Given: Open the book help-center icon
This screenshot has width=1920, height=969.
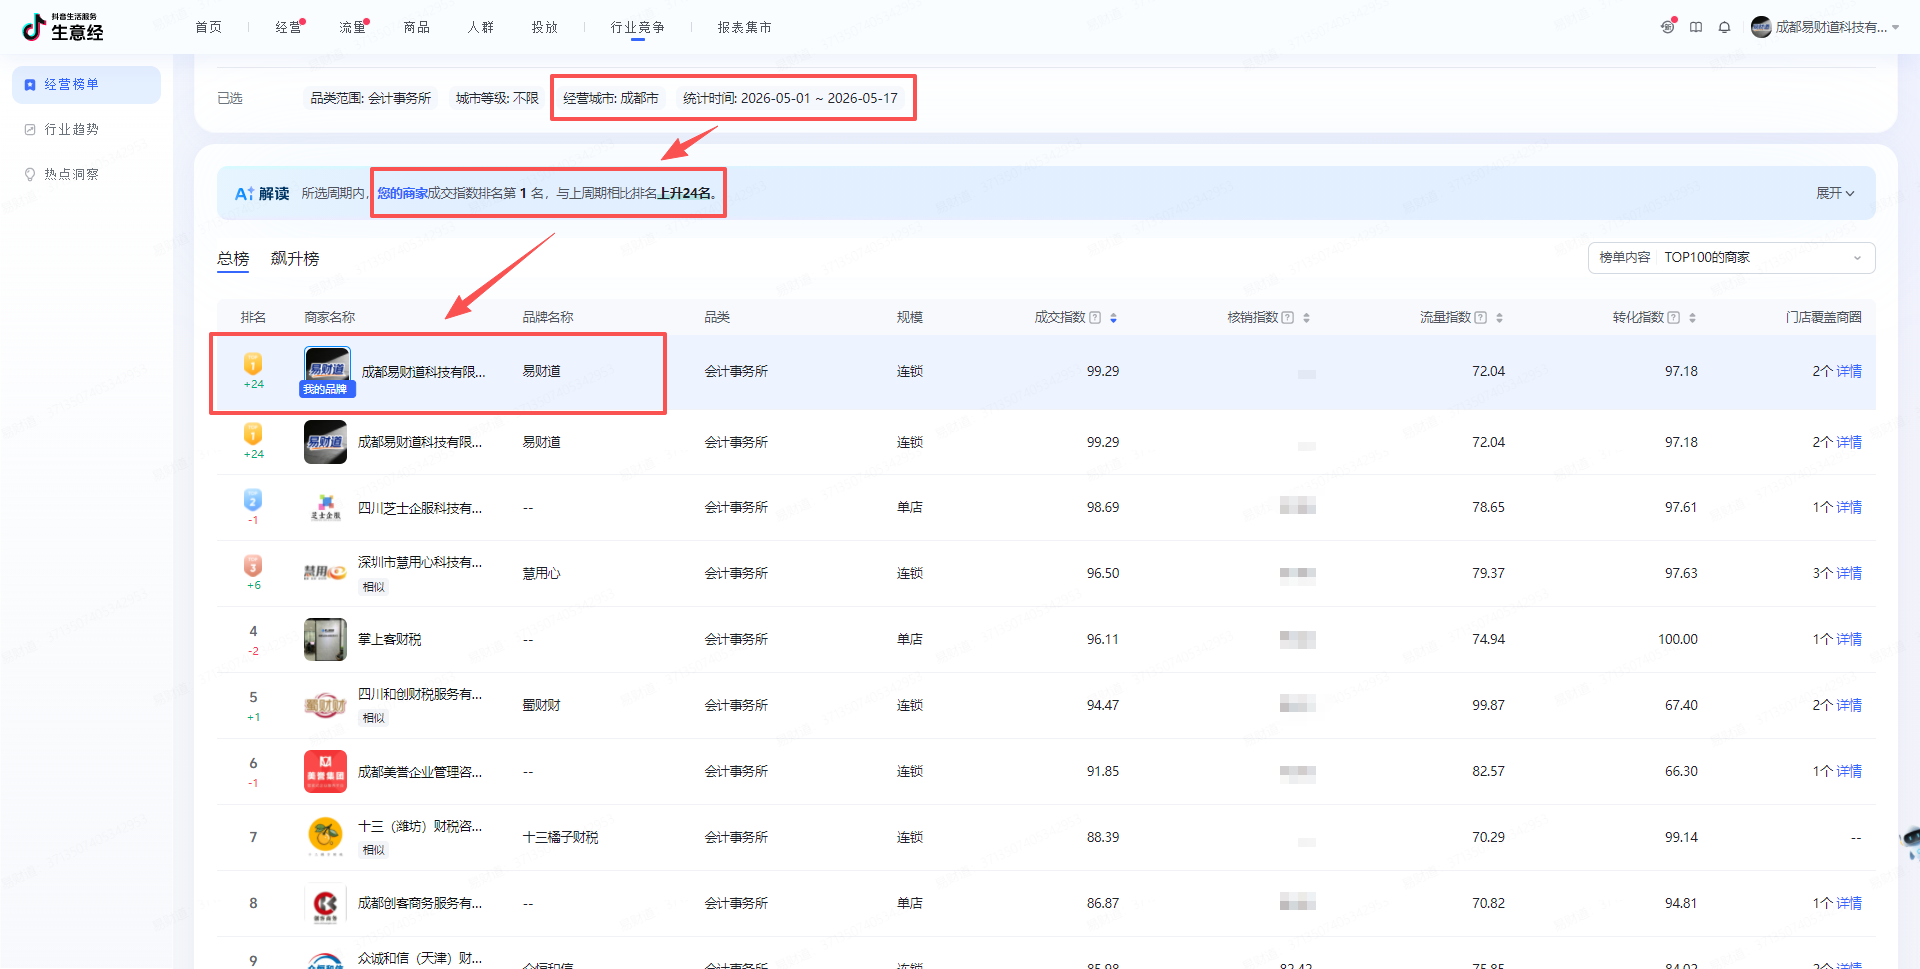Looking at the screenshot, I should pos(1696,27).
